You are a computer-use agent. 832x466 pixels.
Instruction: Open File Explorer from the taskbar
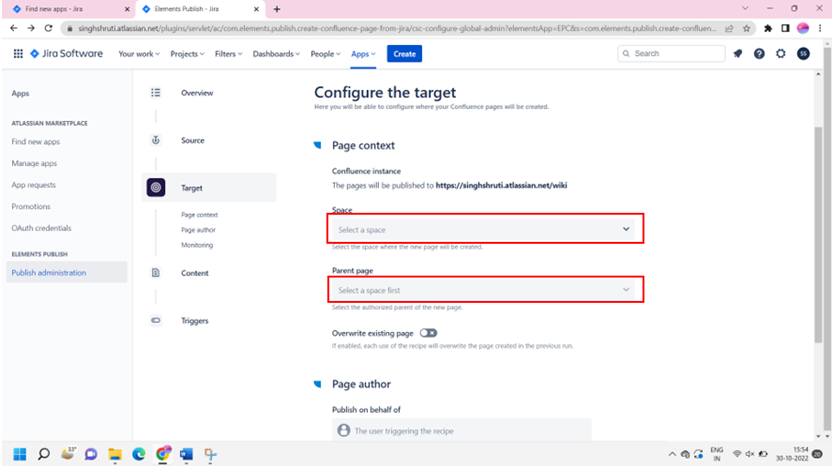[x=115, y=454]
